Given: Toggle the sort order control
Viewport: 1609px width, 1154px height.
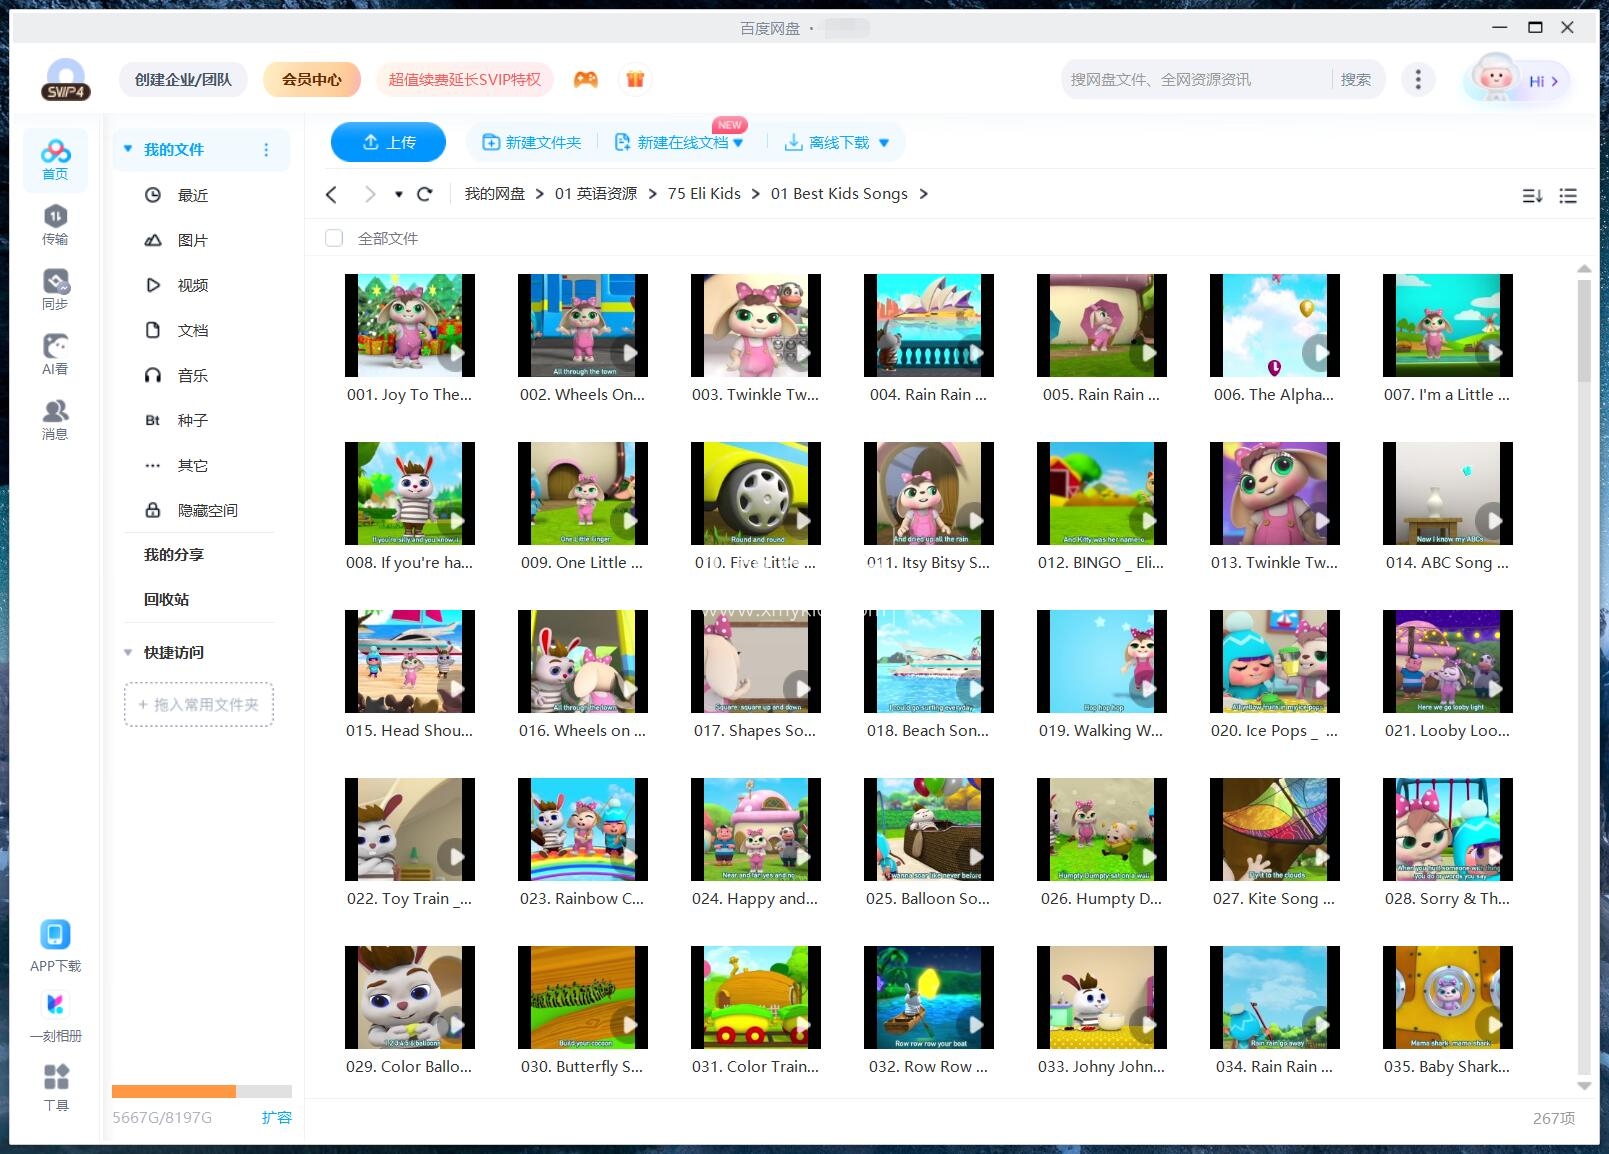Looking at the screenshot, I should coord(1532,196).
